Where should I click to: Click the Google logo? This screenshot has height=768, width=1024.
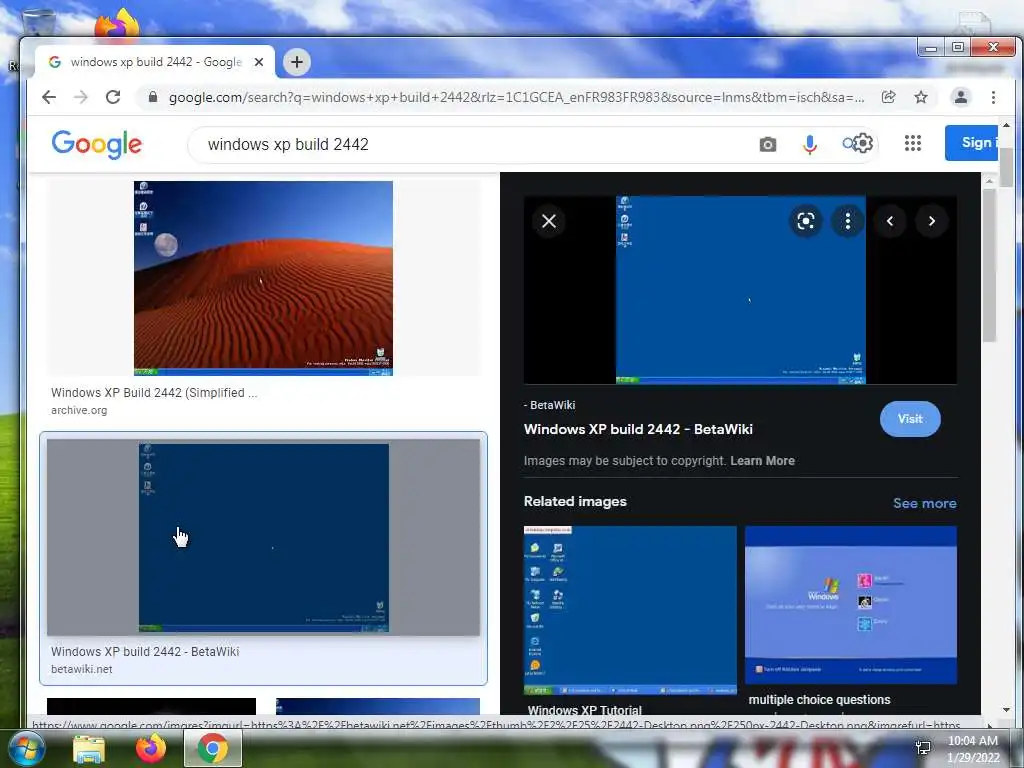tap(97, 144)
